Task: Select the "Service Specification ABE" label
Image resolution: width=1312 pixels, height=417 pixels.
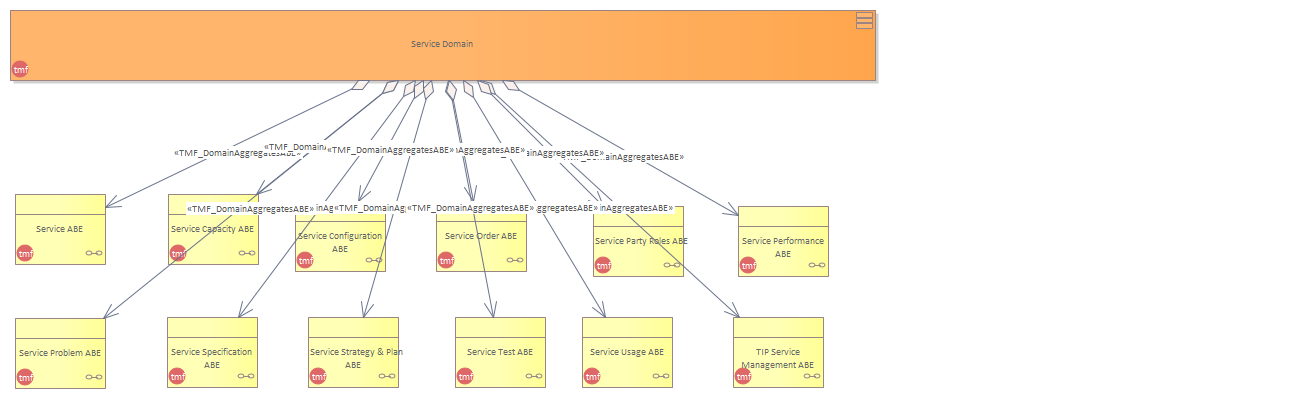Action: pyautogui.click(x=212, y=358)
